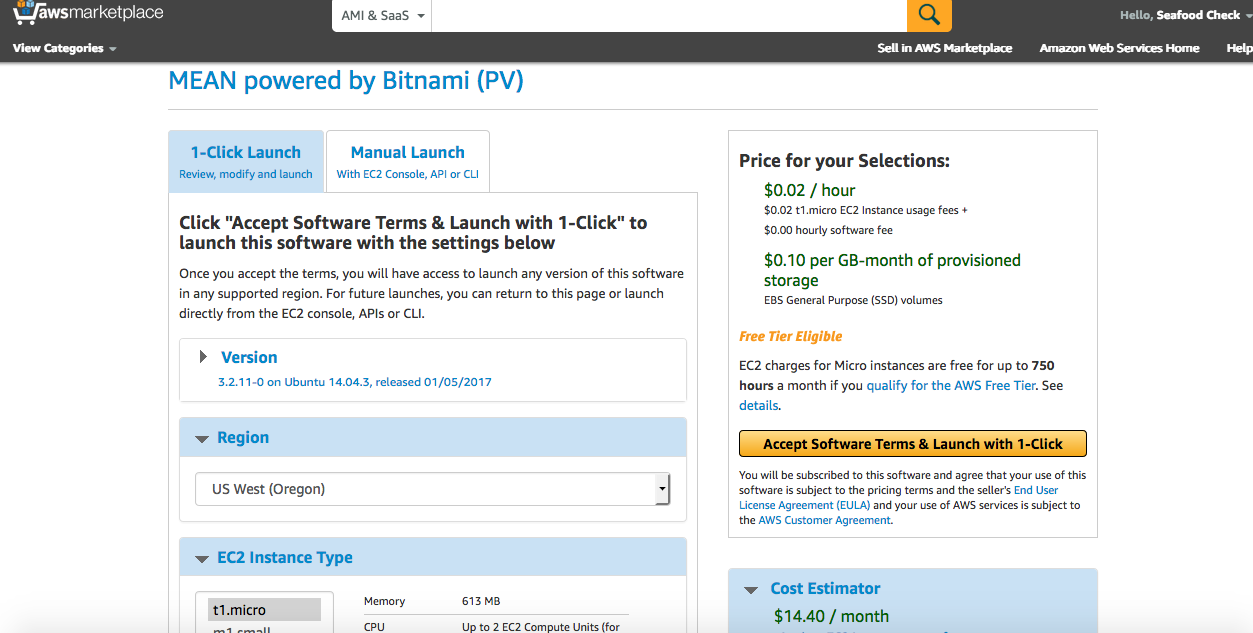
Task: Open the US West (Oregon) region dropdown
Action: [432, 489]
